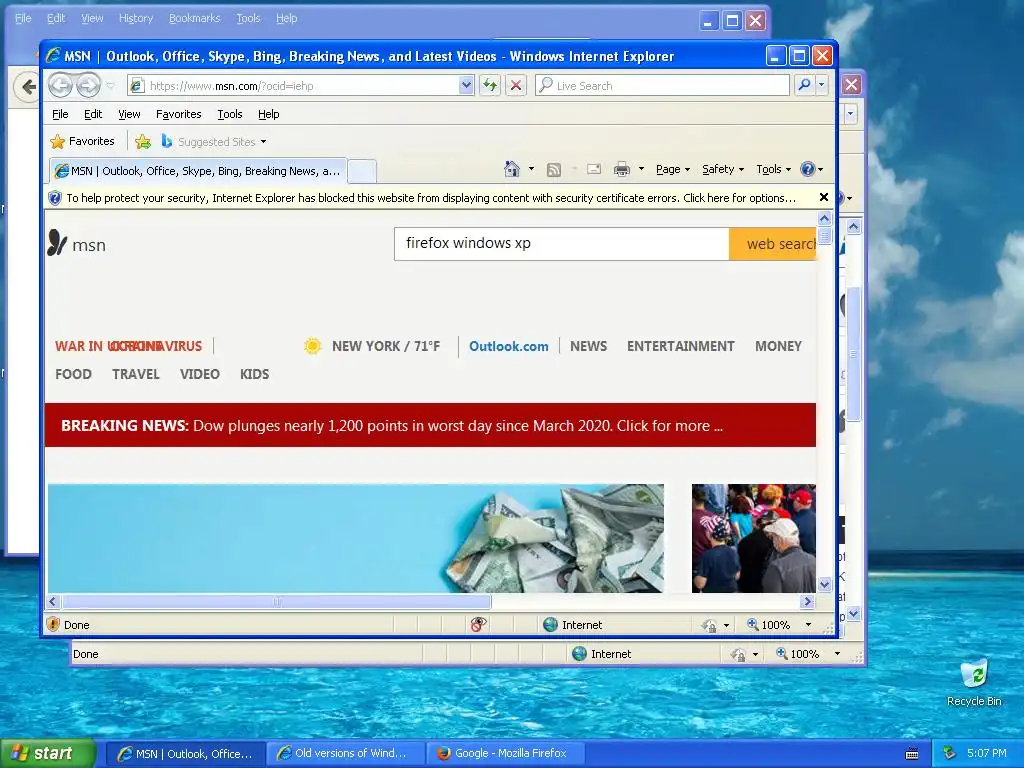
Task: Click the RSS feeds icon
Action: [x=554, y=170]
